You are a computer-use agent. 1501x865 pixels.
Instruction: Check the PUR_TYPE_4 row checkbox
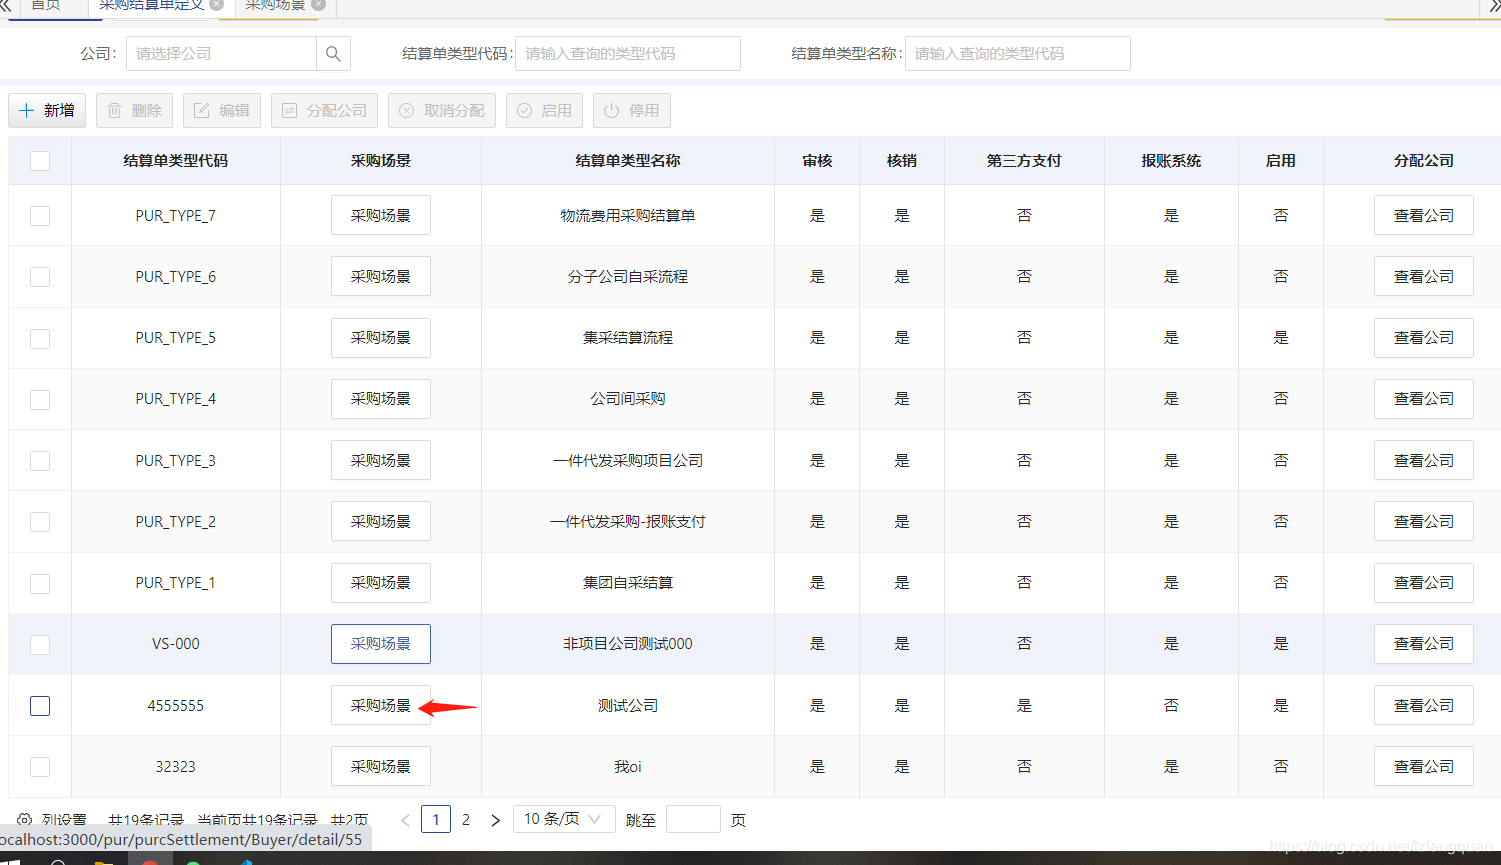(x=40, y=399)
